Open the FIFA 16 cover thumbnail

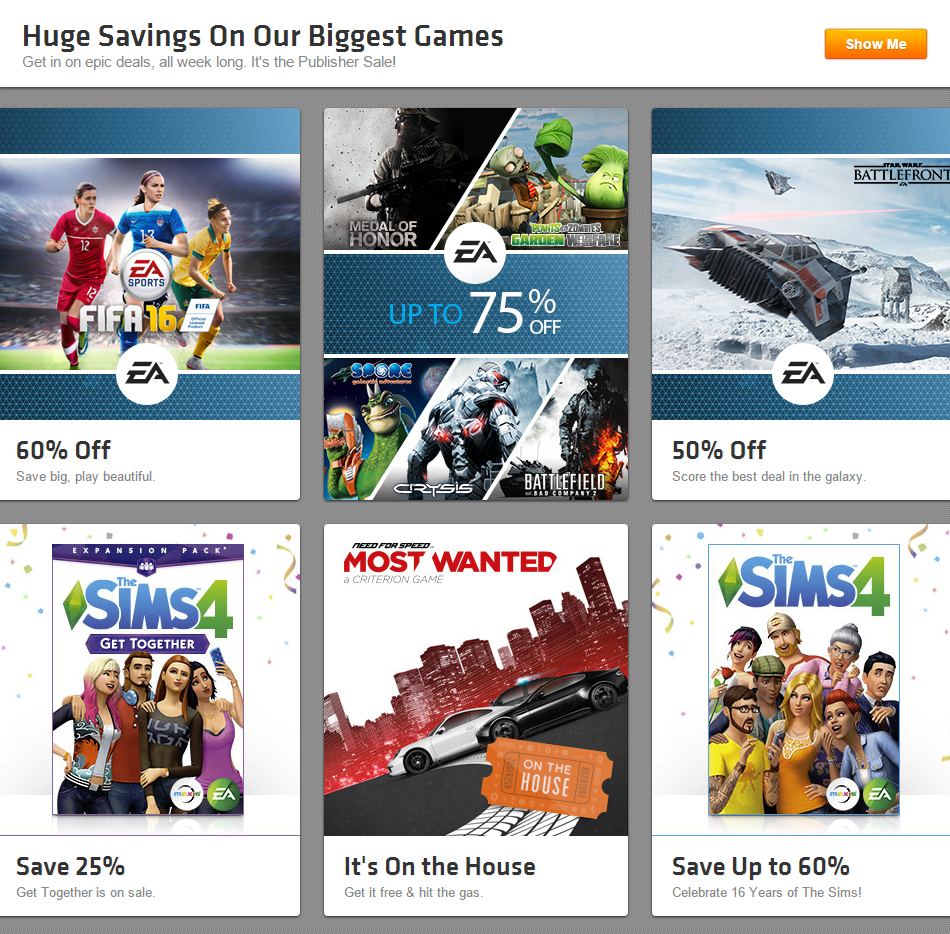(150, 263)
